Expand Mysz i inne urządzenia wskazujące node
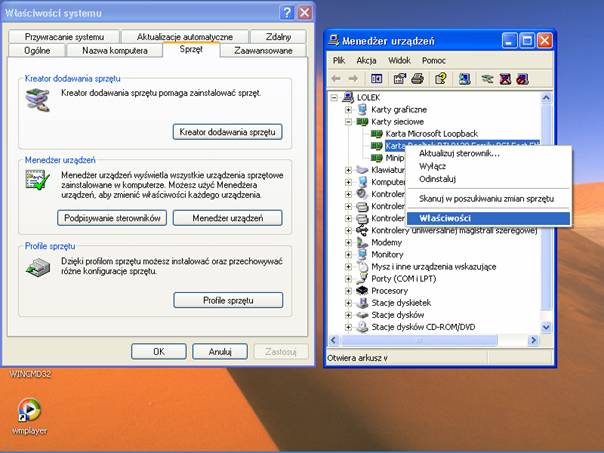 pyautogui.click(x=348, y=267)
